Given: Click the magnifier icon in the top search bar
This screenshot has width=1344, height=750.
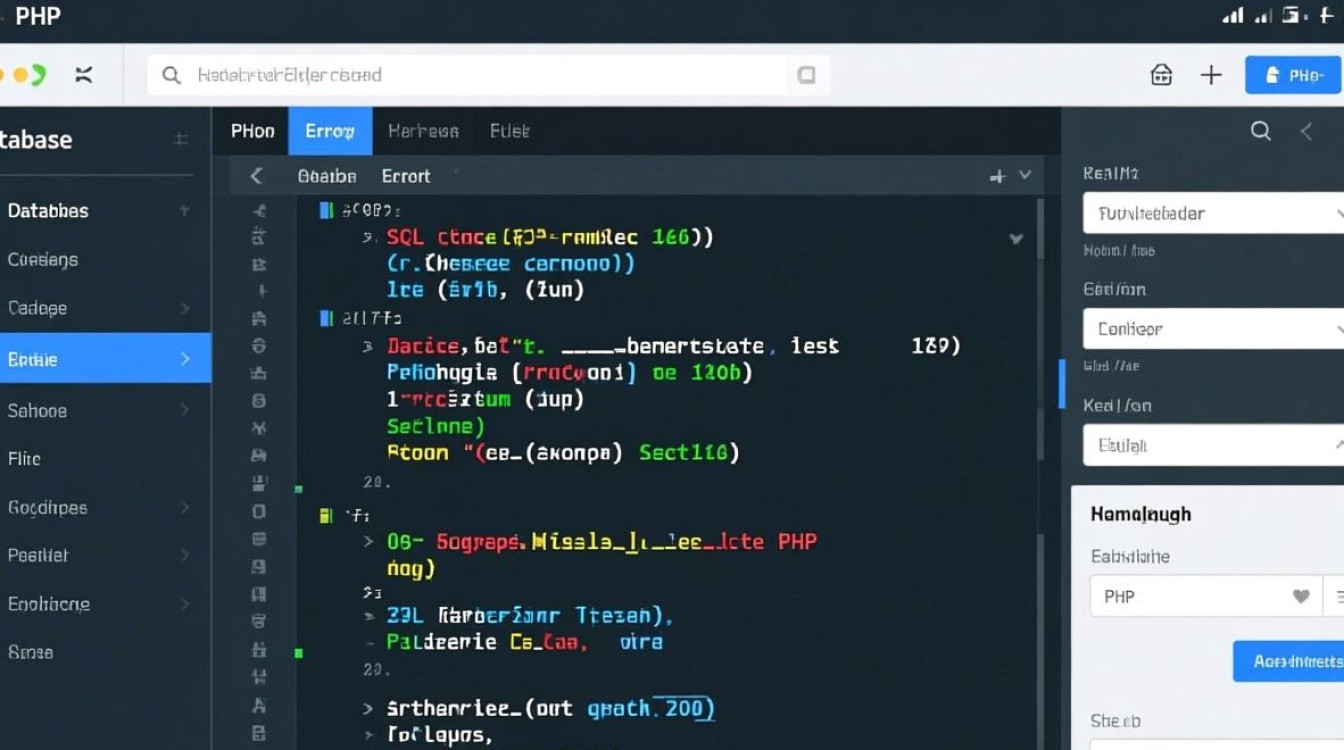Looking at the screenshot, I should click(171, 75).
